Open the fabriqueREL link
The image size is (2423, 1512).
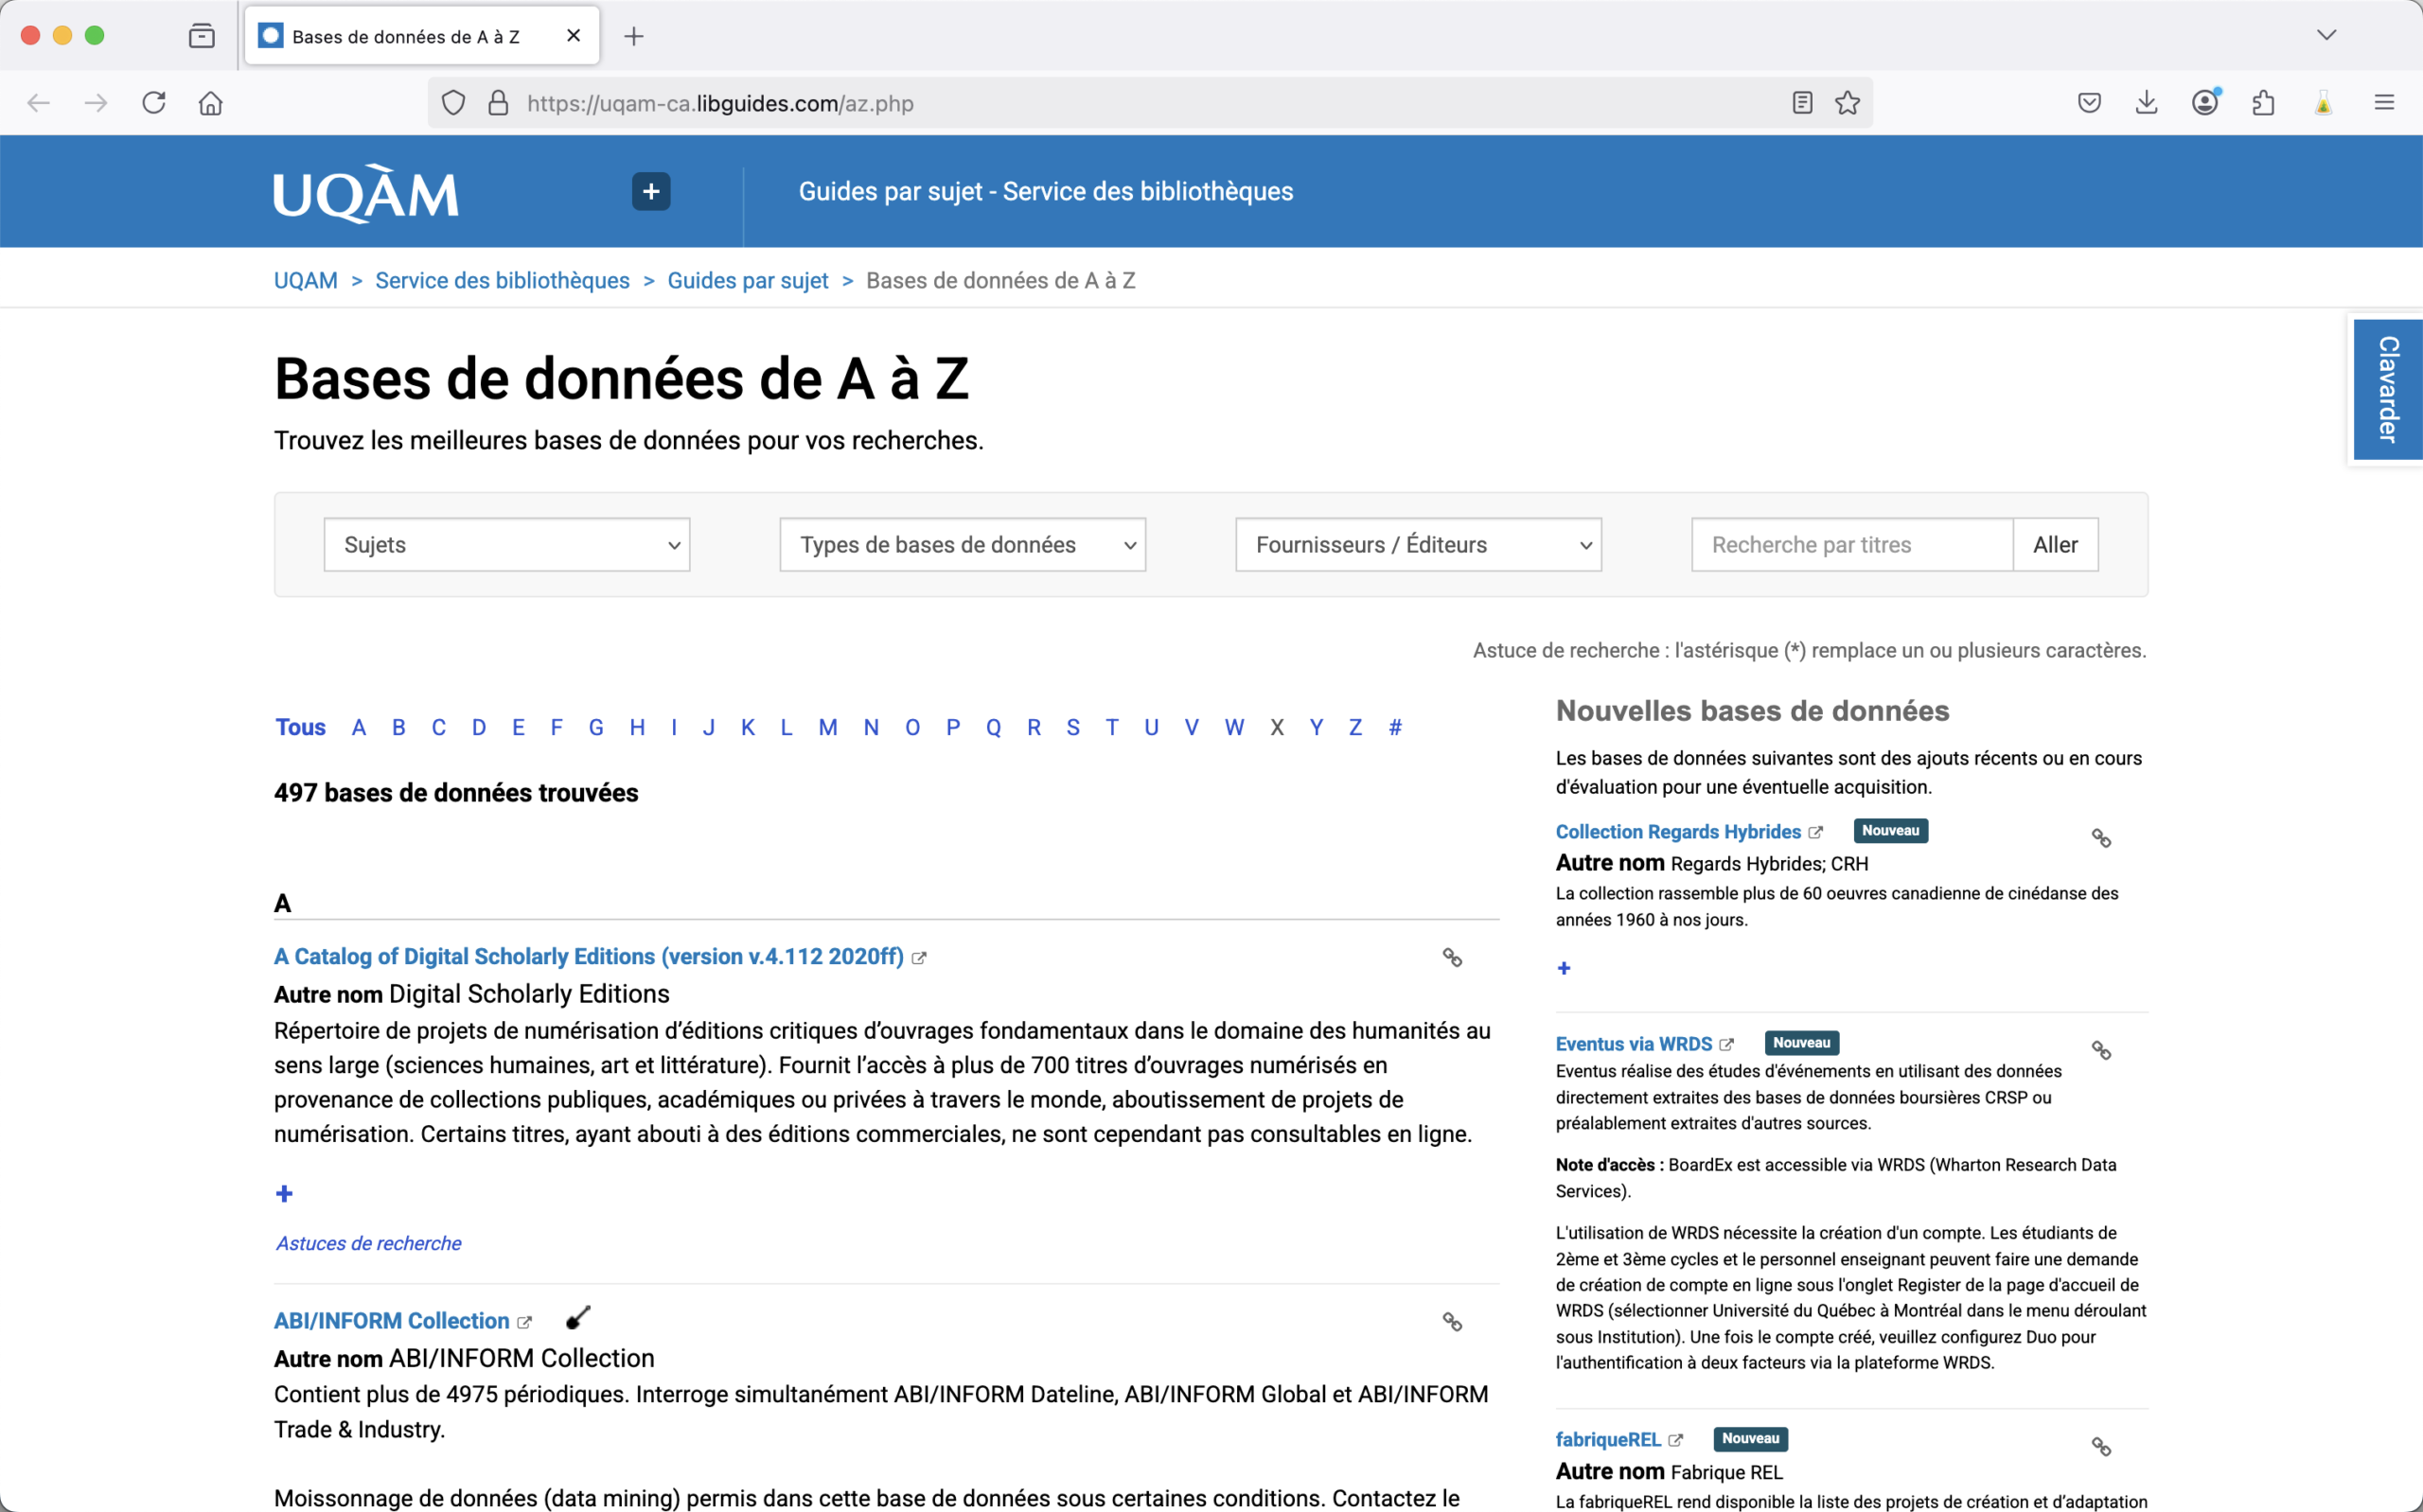(x=1608, y=1439)
